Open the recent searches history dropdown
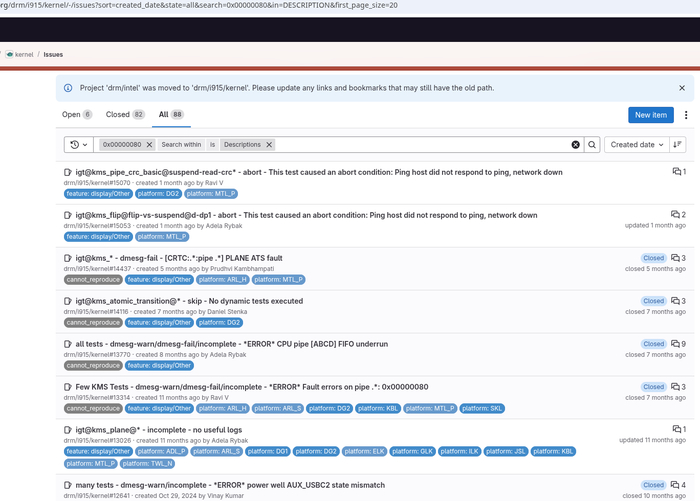This screenshot has width=700, height=501. (x=79, y=145)
